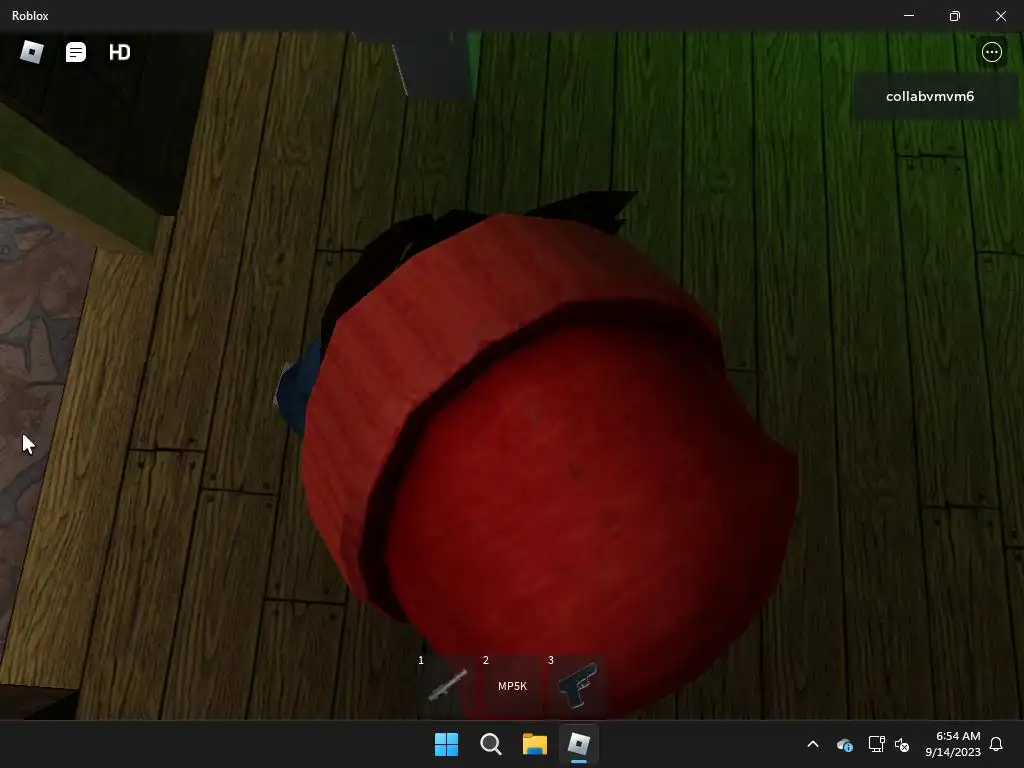Click the muted volume tray icon
The width and height of the screenshot is (1024, 768).
[x=902, y=744]
